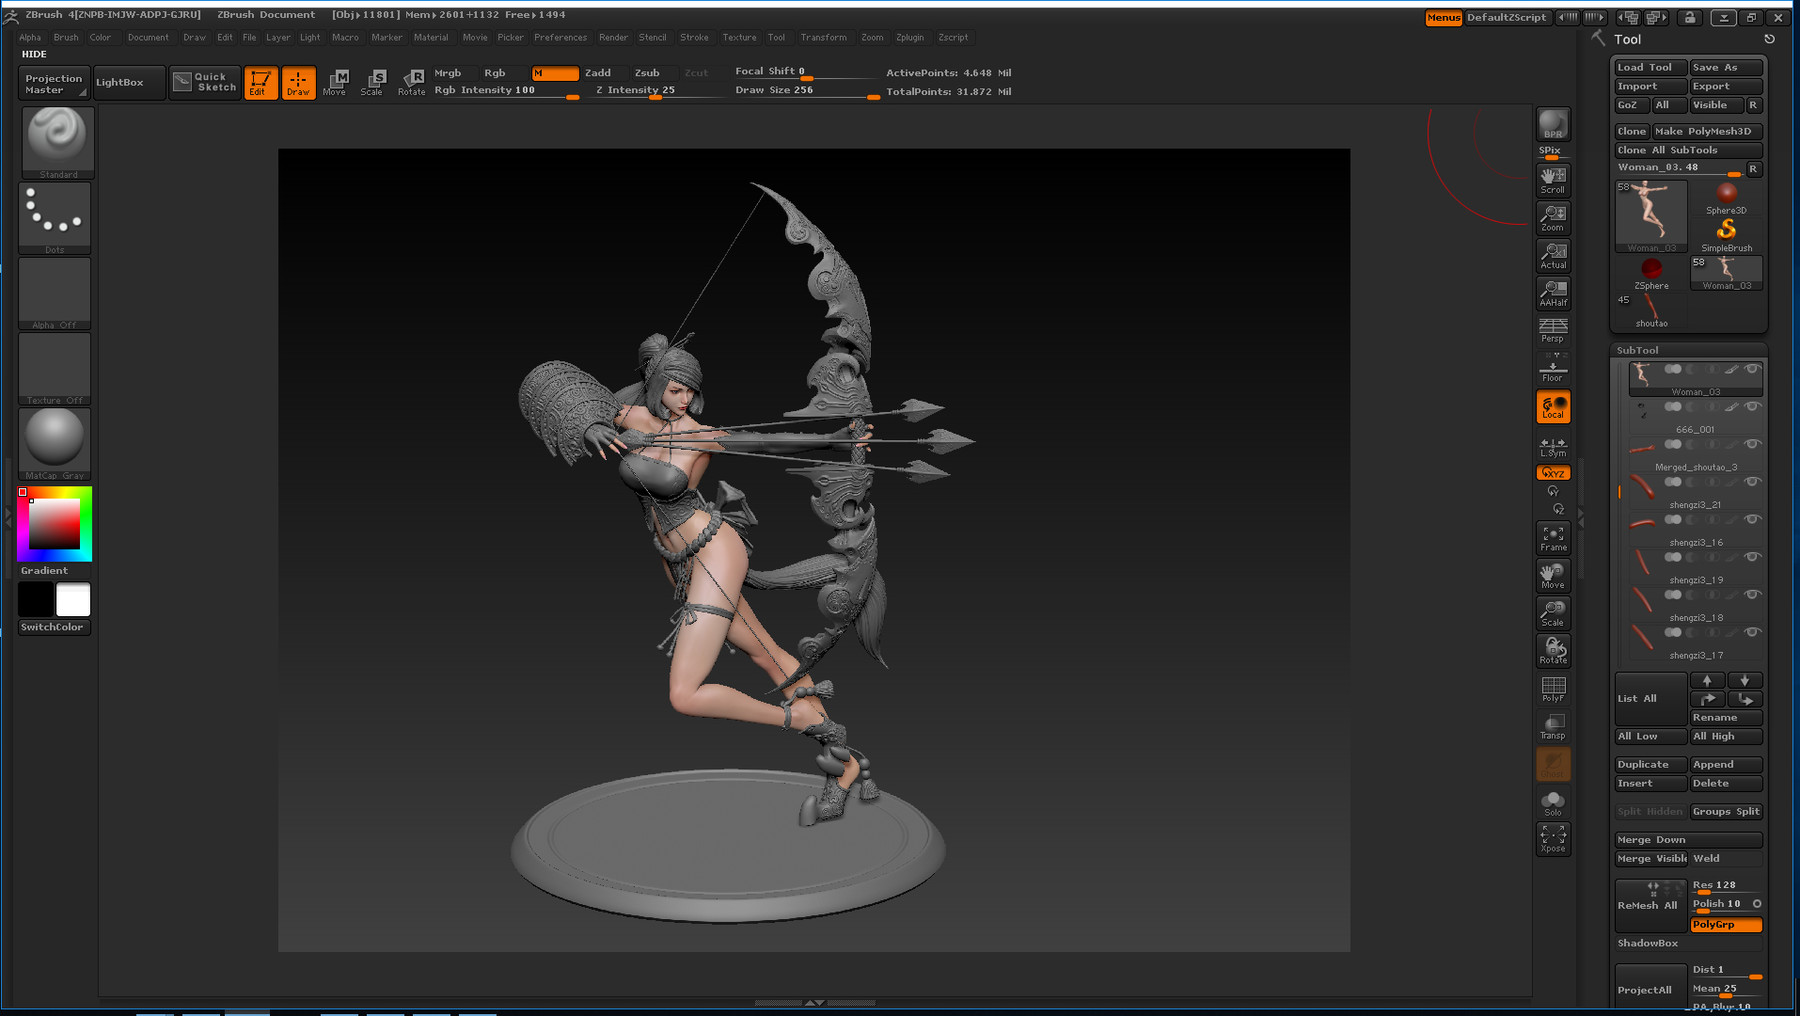Pick a color in the color picker square

point(54,524)
